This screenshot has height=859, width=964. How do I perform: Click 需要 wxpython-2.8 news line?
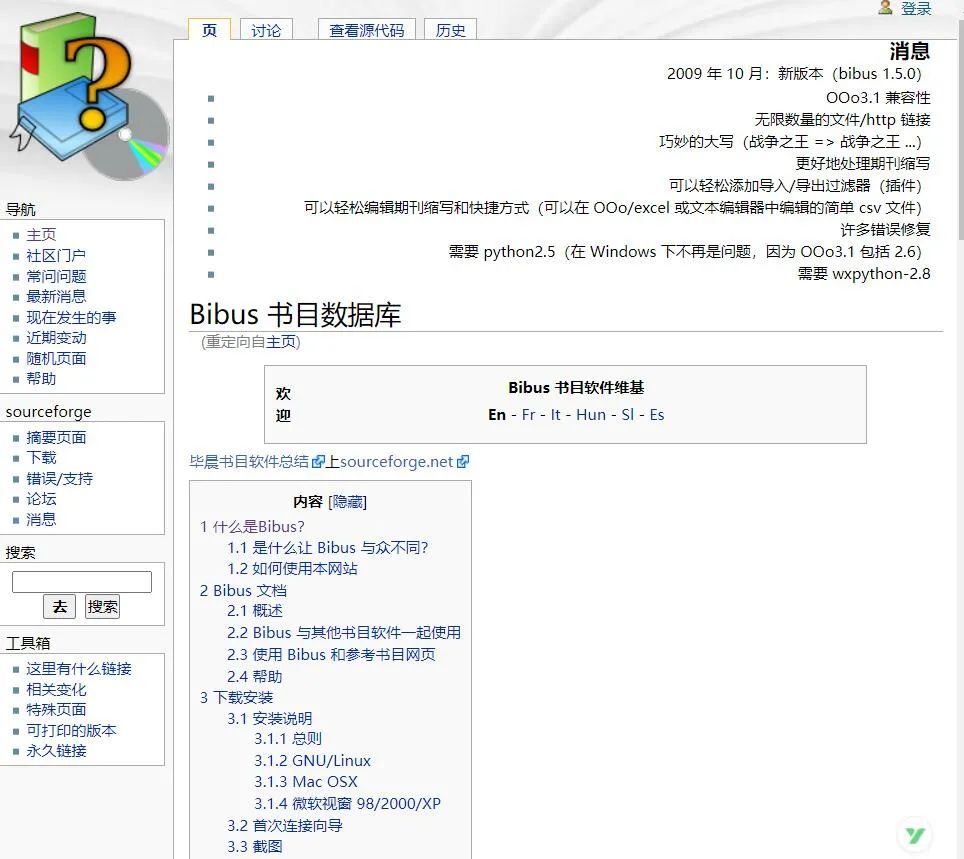click(x=864, y=274)
